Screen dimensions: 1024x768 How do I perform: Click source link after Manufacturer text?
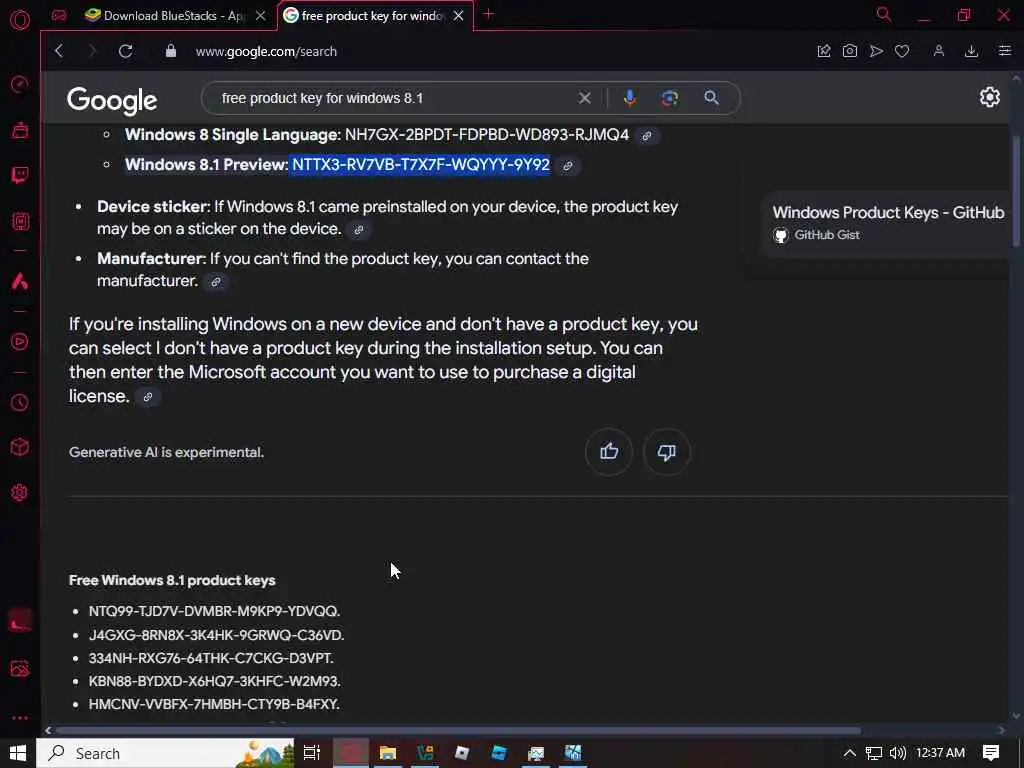click(x=216, y=282)
